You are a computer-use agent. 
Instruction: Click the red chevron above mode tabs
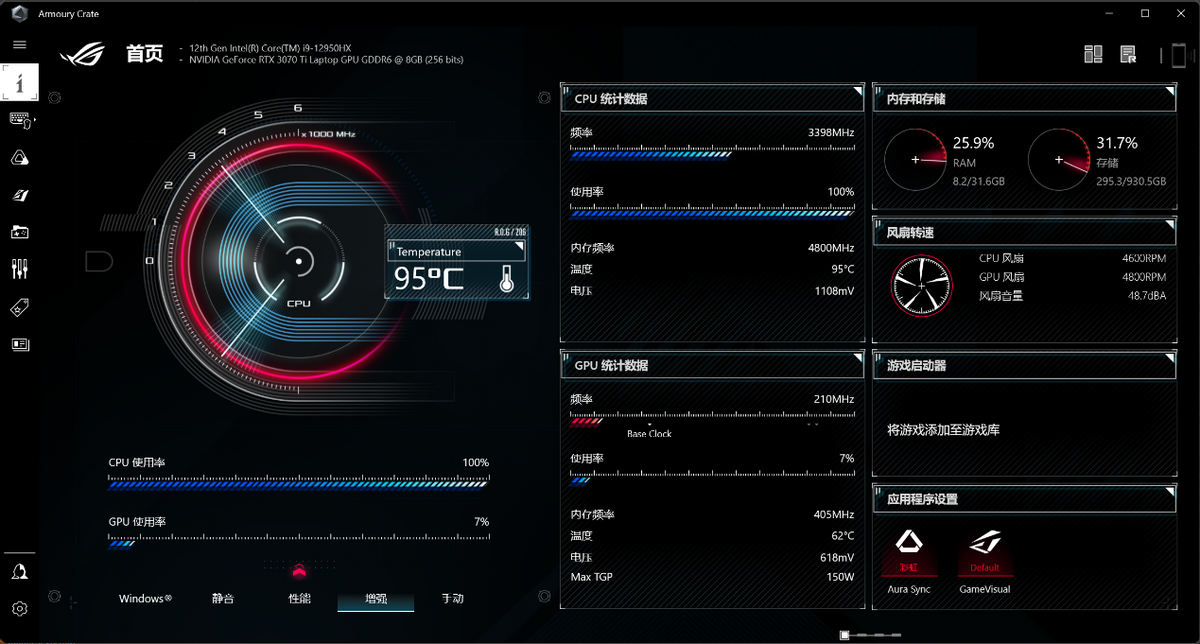(298, 571)
